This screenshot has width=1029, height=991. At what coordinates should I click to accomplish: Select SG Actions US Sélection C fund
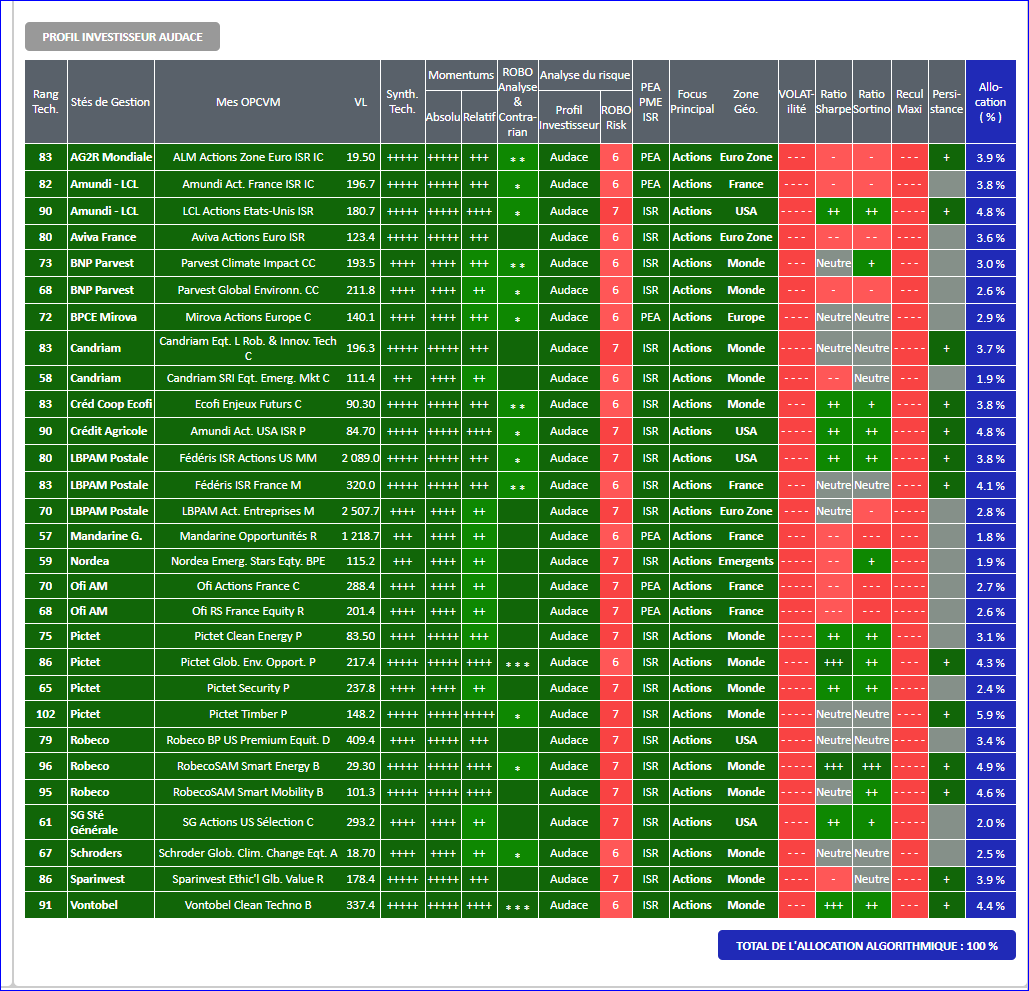tap(248, 822)
